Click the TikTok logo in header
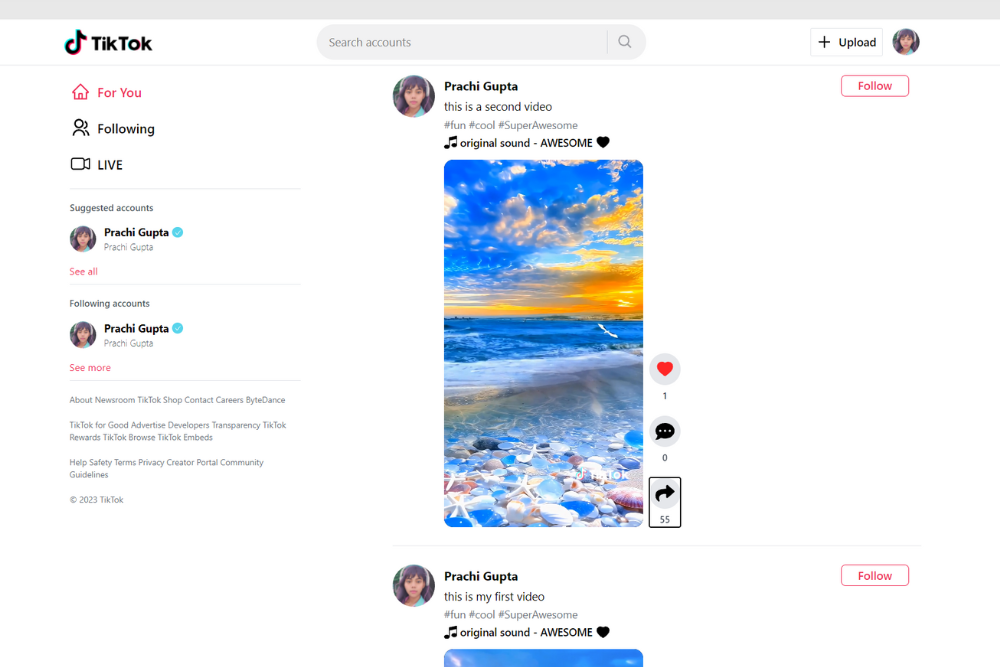Screen dimensions: 1000x667 click(108, 43)
